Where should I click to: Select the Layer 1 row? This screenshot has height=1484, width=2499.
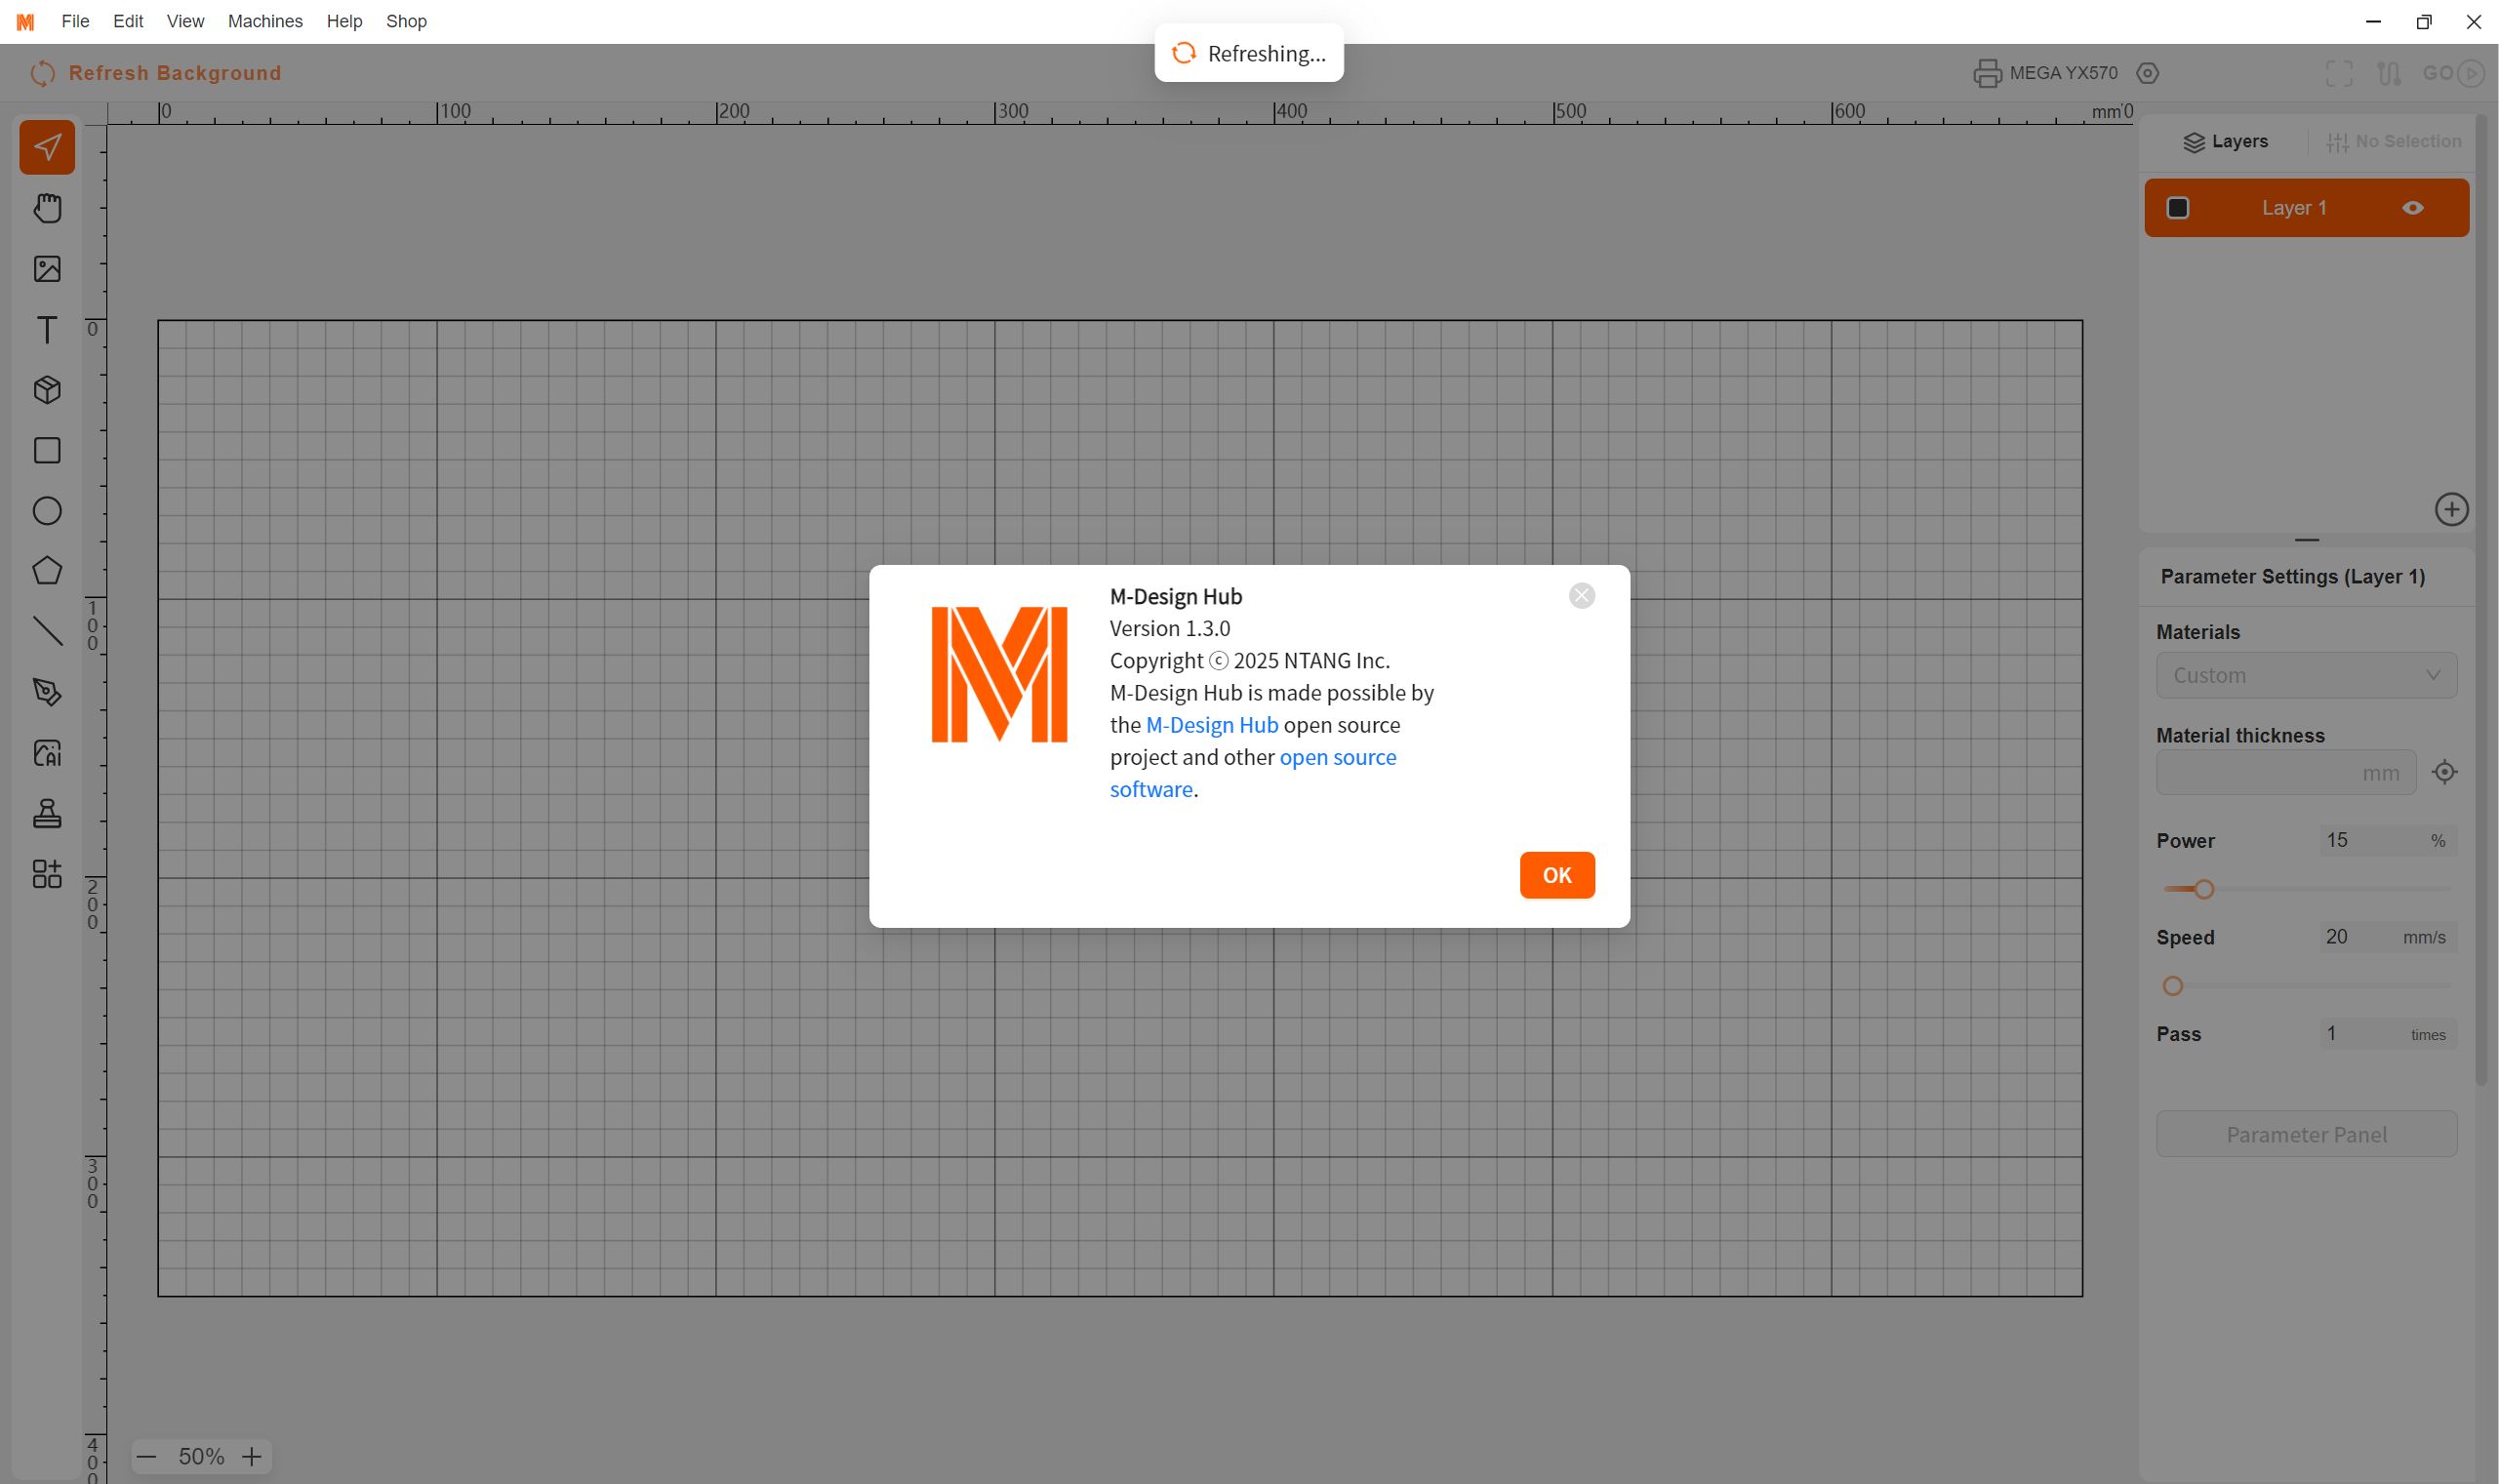pyautogui.click(x=2306, y=208)
